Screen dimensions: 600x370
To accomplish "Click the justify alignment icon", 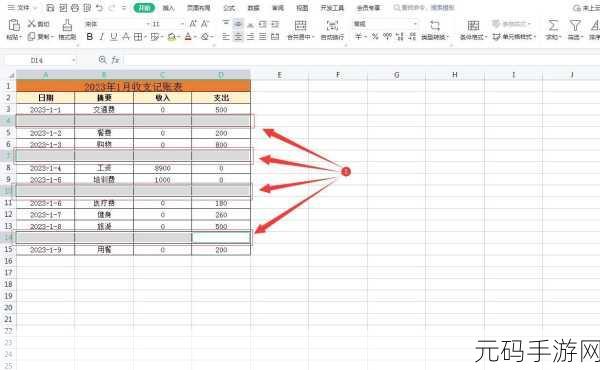I will point(262,37).
